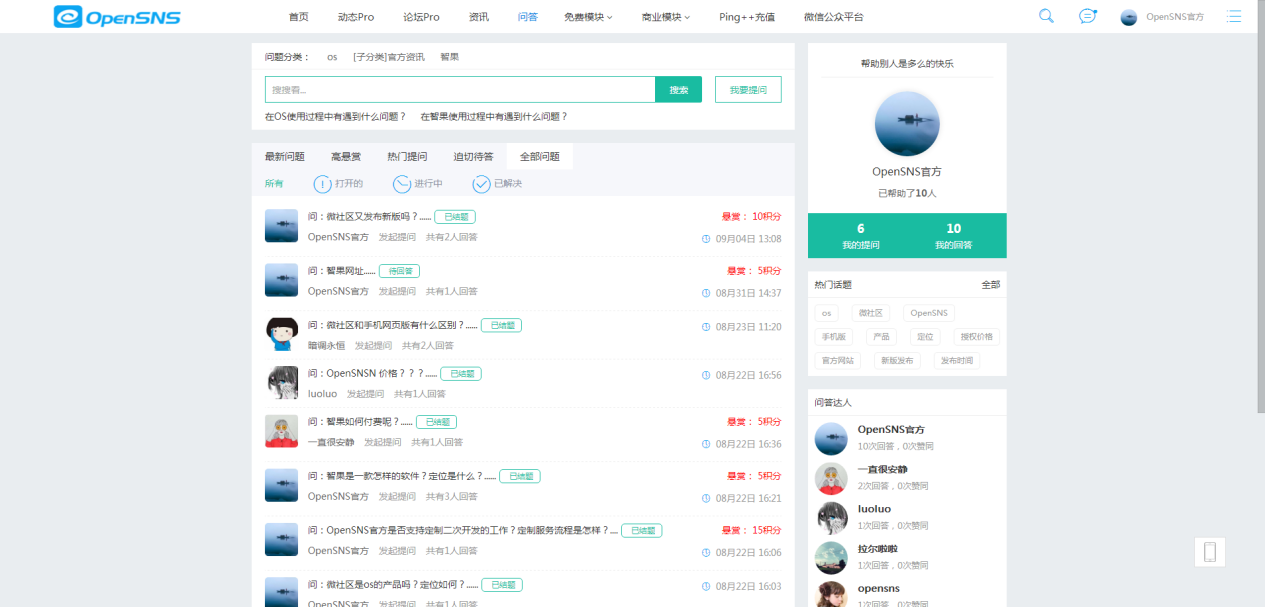Click 我的提问 count in profile card
Image resolution: width=1265 pixels, height=607 pixels.
(x=860, y=236)
